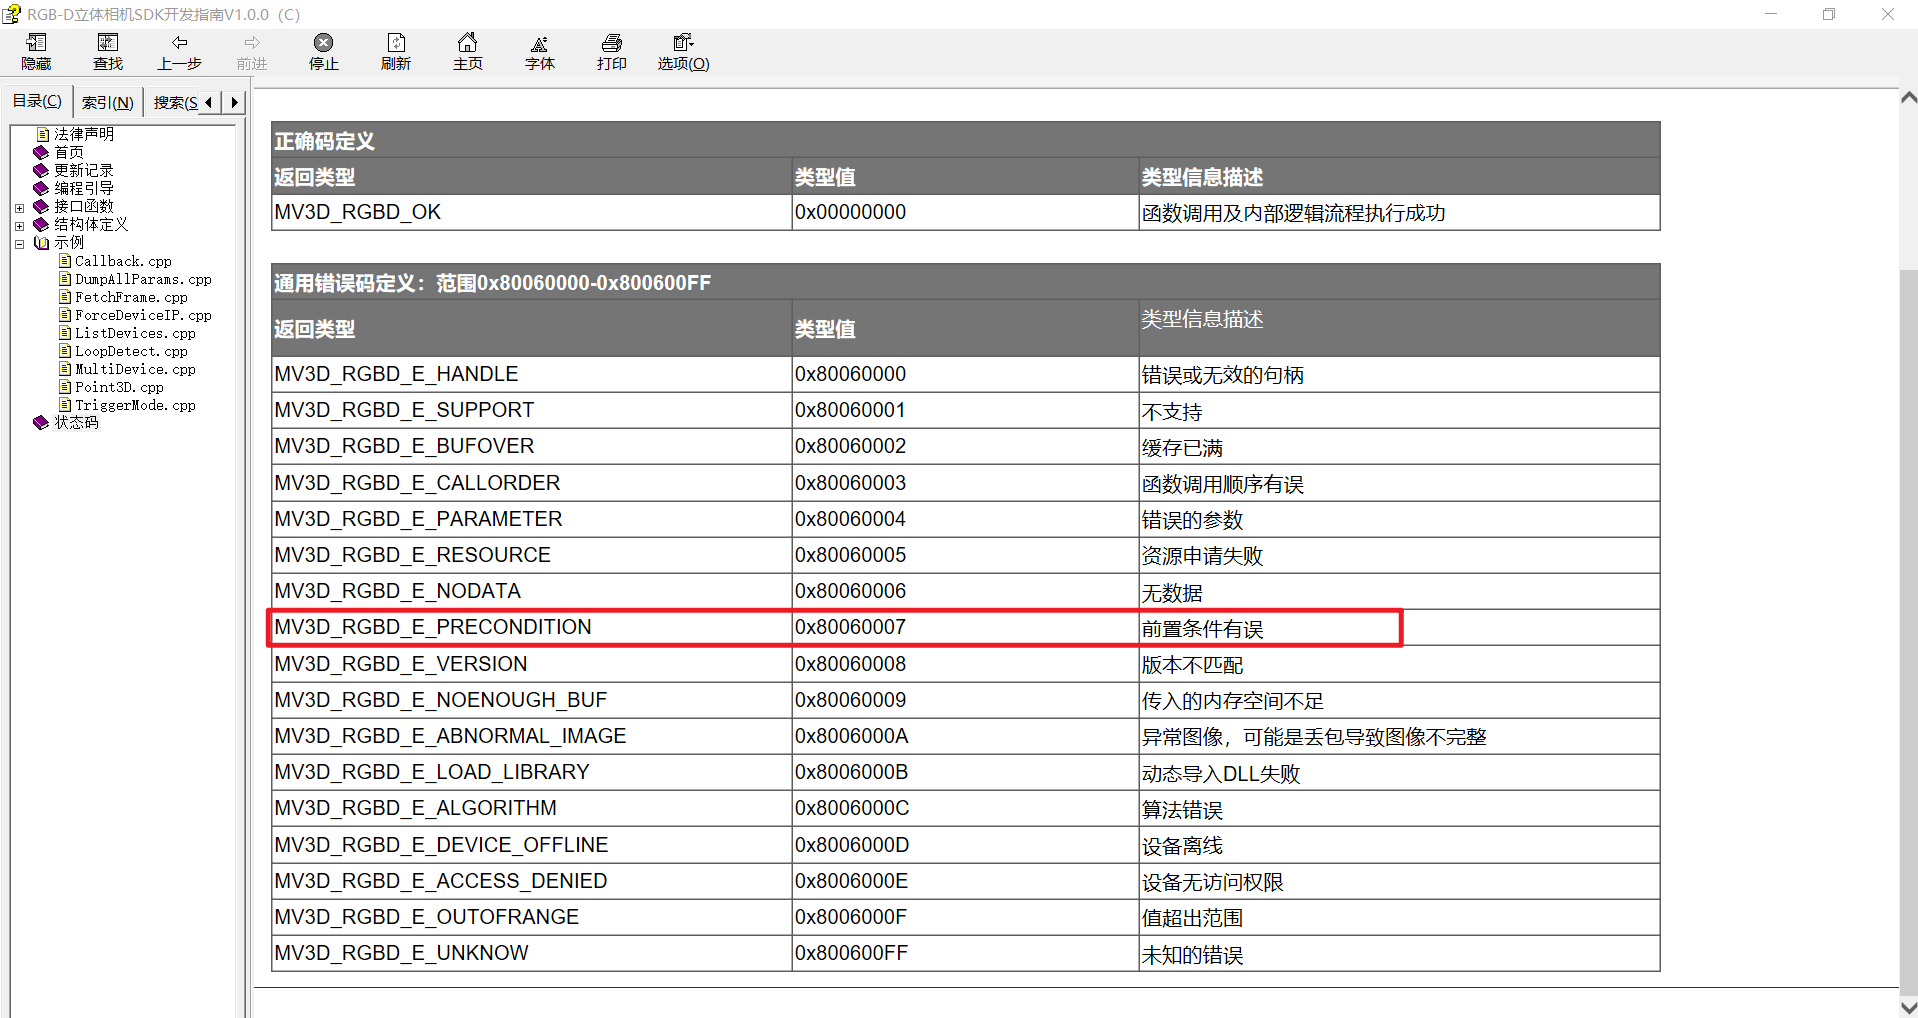Switch to the 索引(N) tab

click(107, 102)
